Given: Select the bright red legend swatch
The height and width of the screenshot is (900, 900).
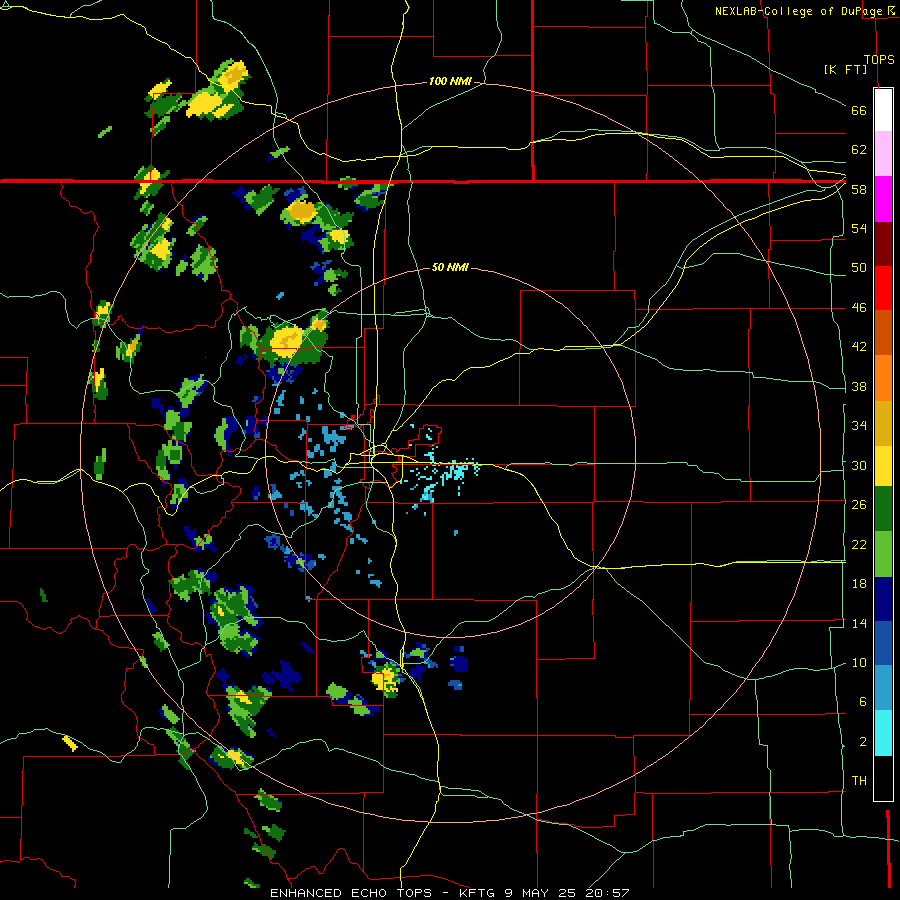Looking at the screenshot, I should pos(883,288).
